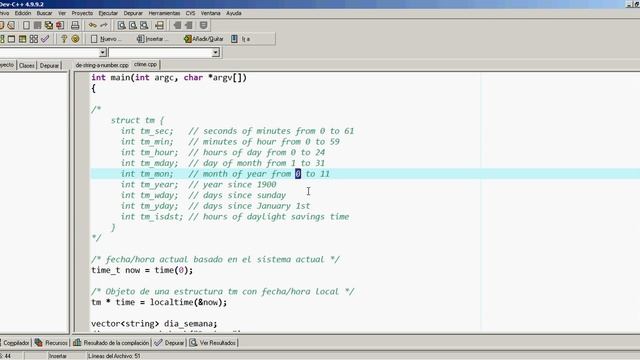Image resolution: width=640 pixels, height=360 pixels.
Task: Click the line 'int tm_hour;'
Action: [149, 152]
